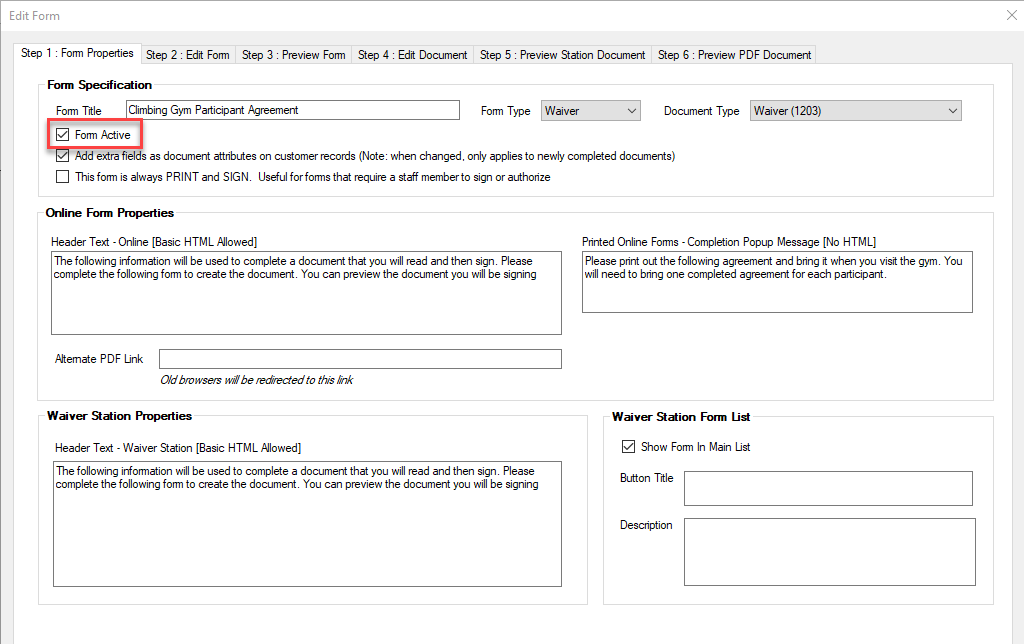
Task: Close the Edit Form window
Action: point(1012,15)
